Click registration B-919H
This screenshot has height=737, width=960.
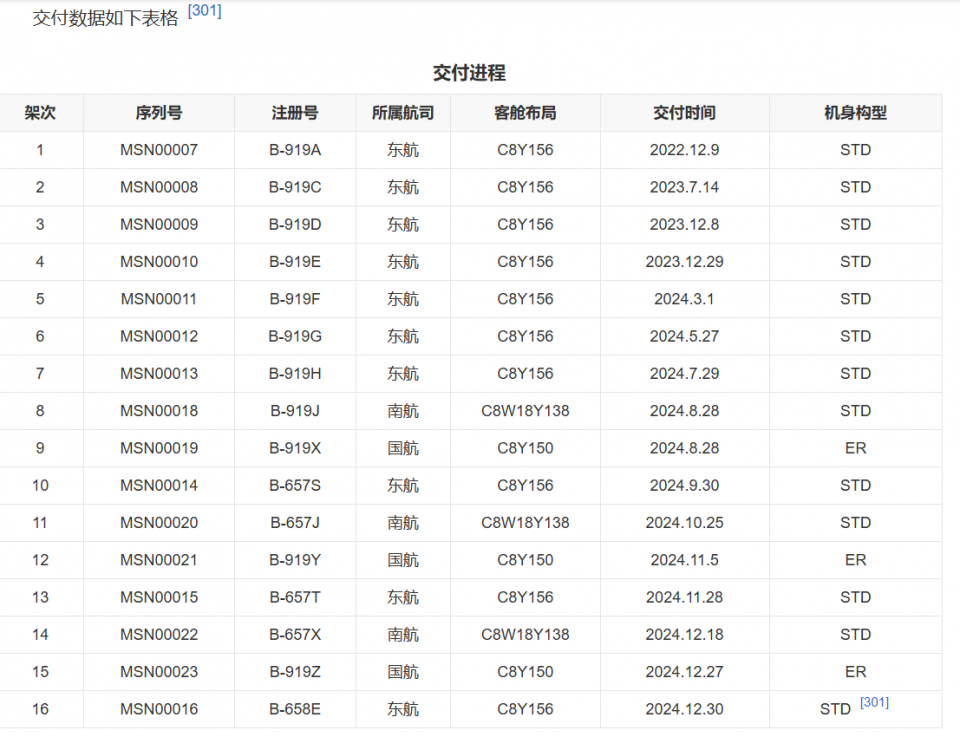pyautogui.click(x=295, y=374)
